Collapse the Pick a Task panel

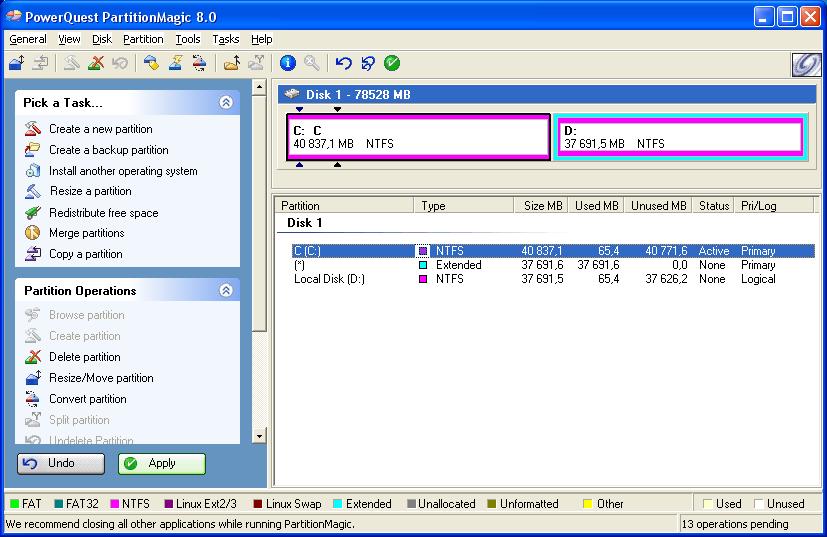pyautogui.click(x=226, y=102)
